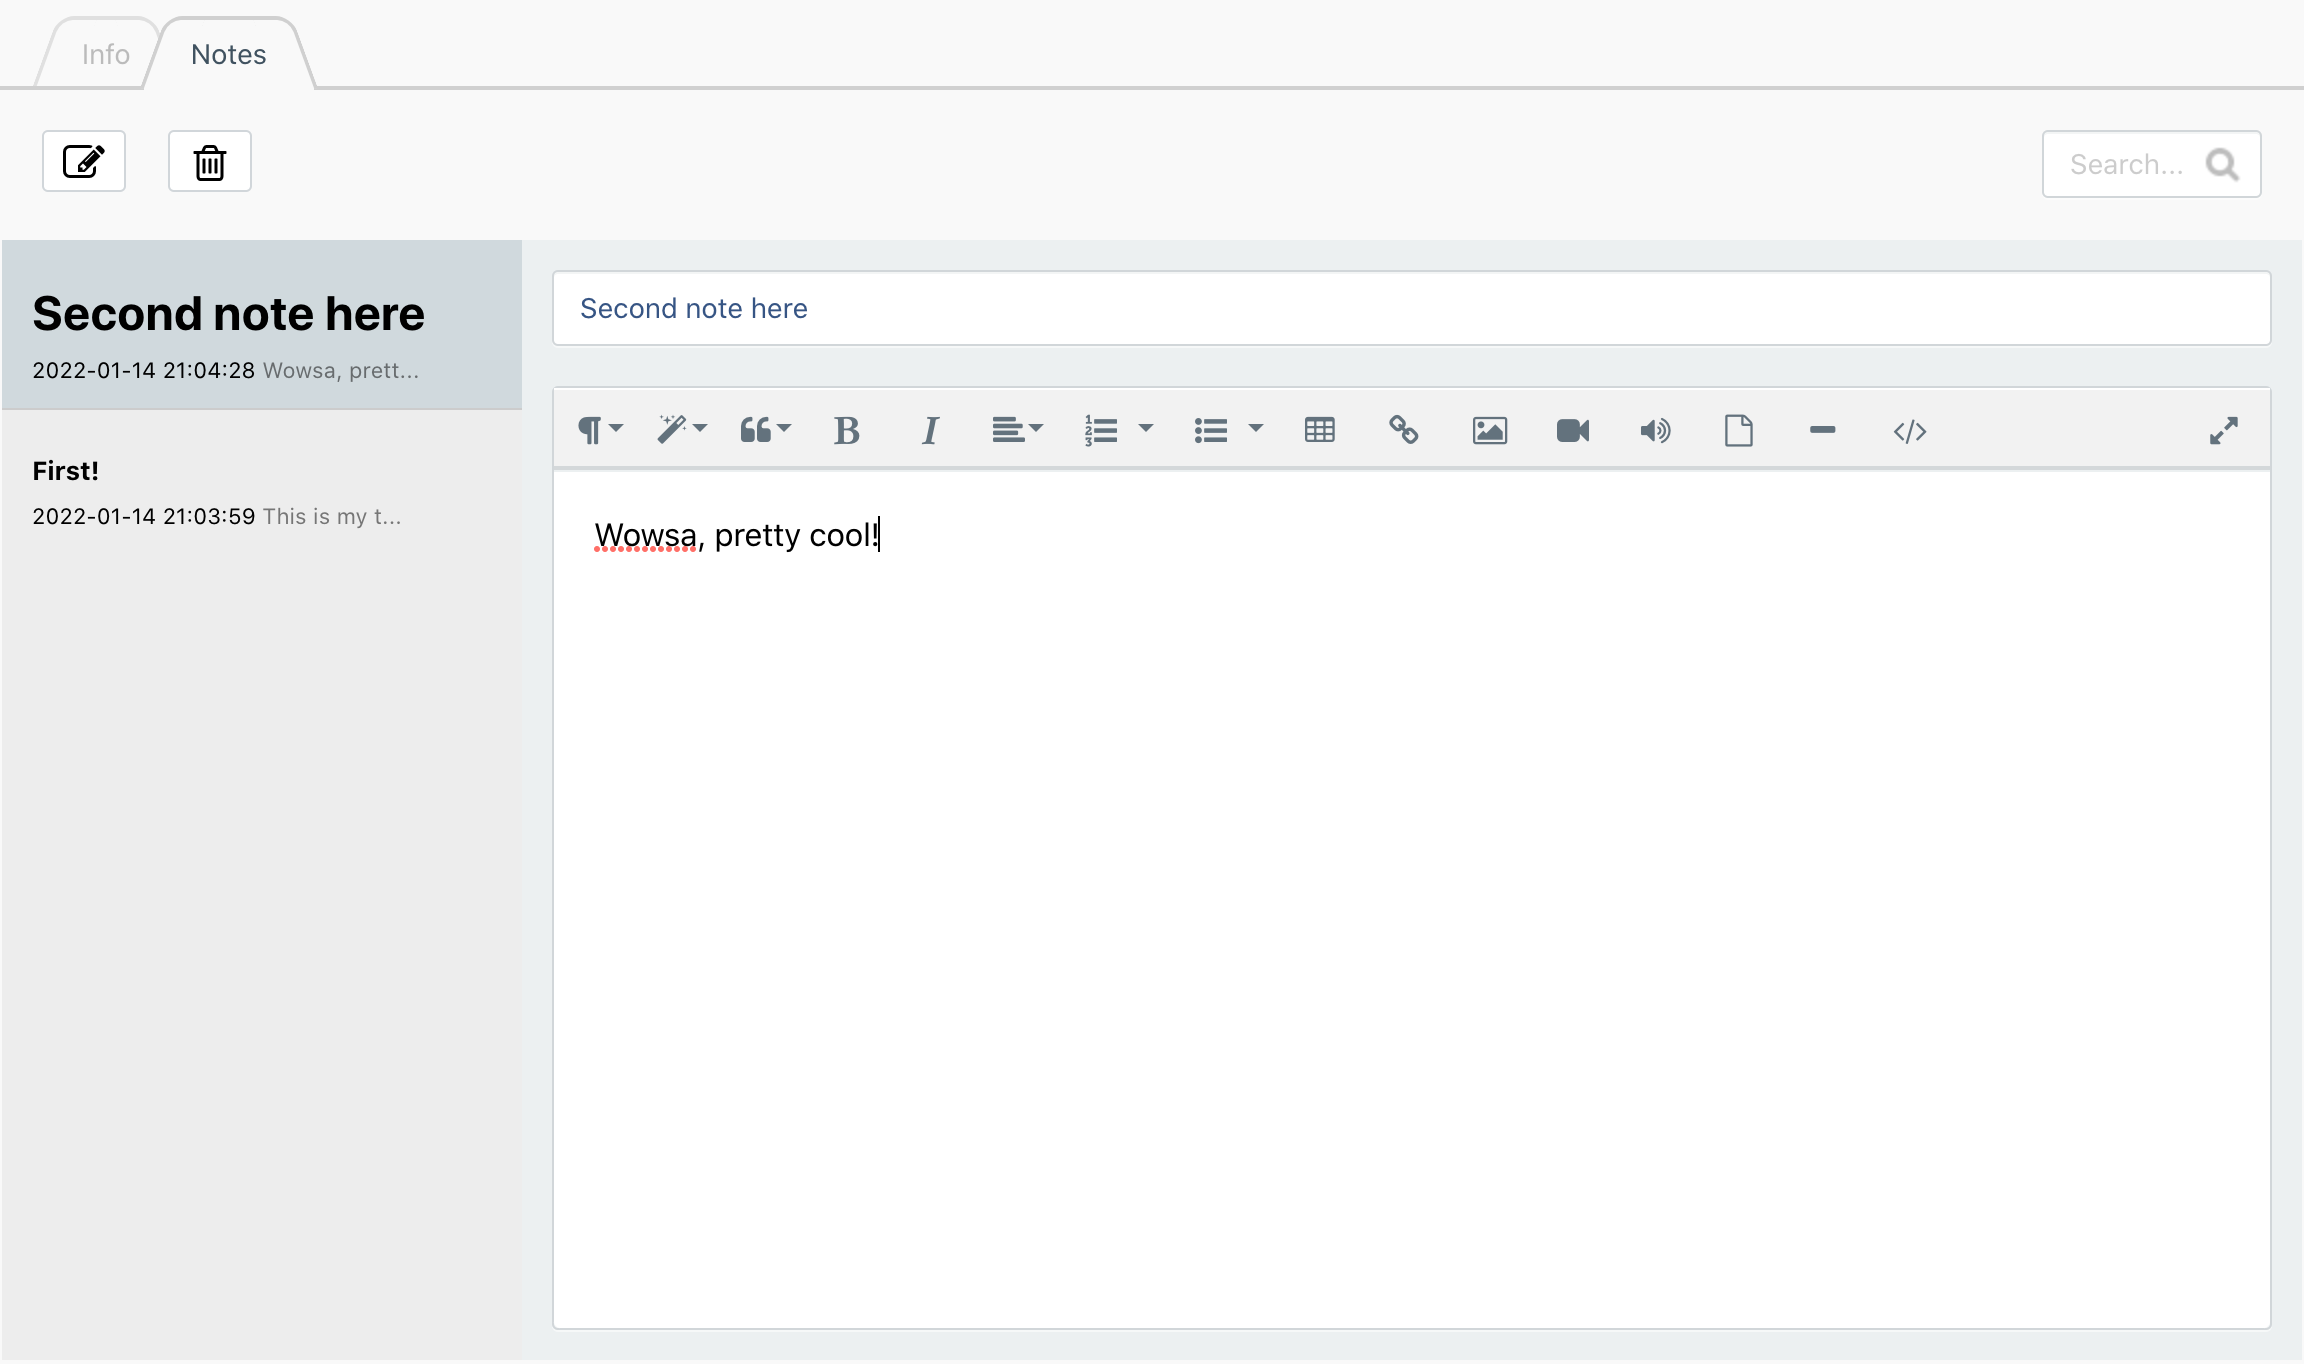Click the search magnifier icon

pyautogui.click(x=2222, y=164)
